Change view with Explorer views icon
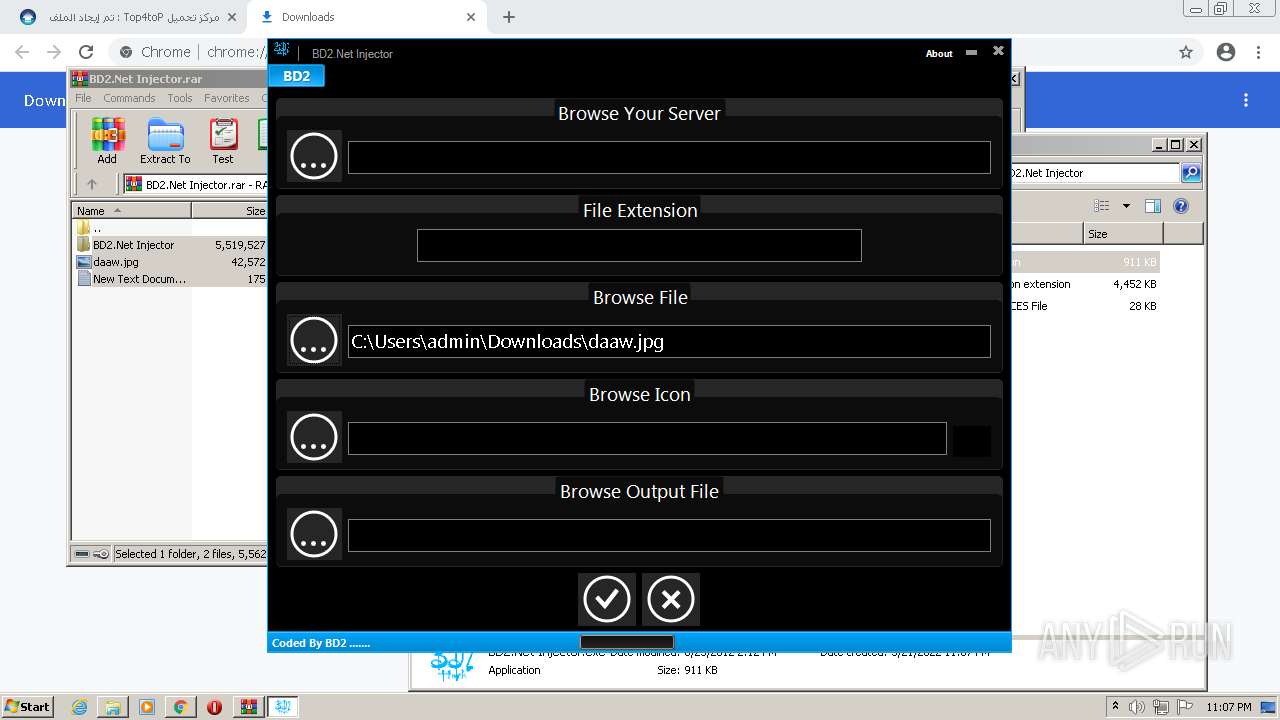 click(1102, 206)
